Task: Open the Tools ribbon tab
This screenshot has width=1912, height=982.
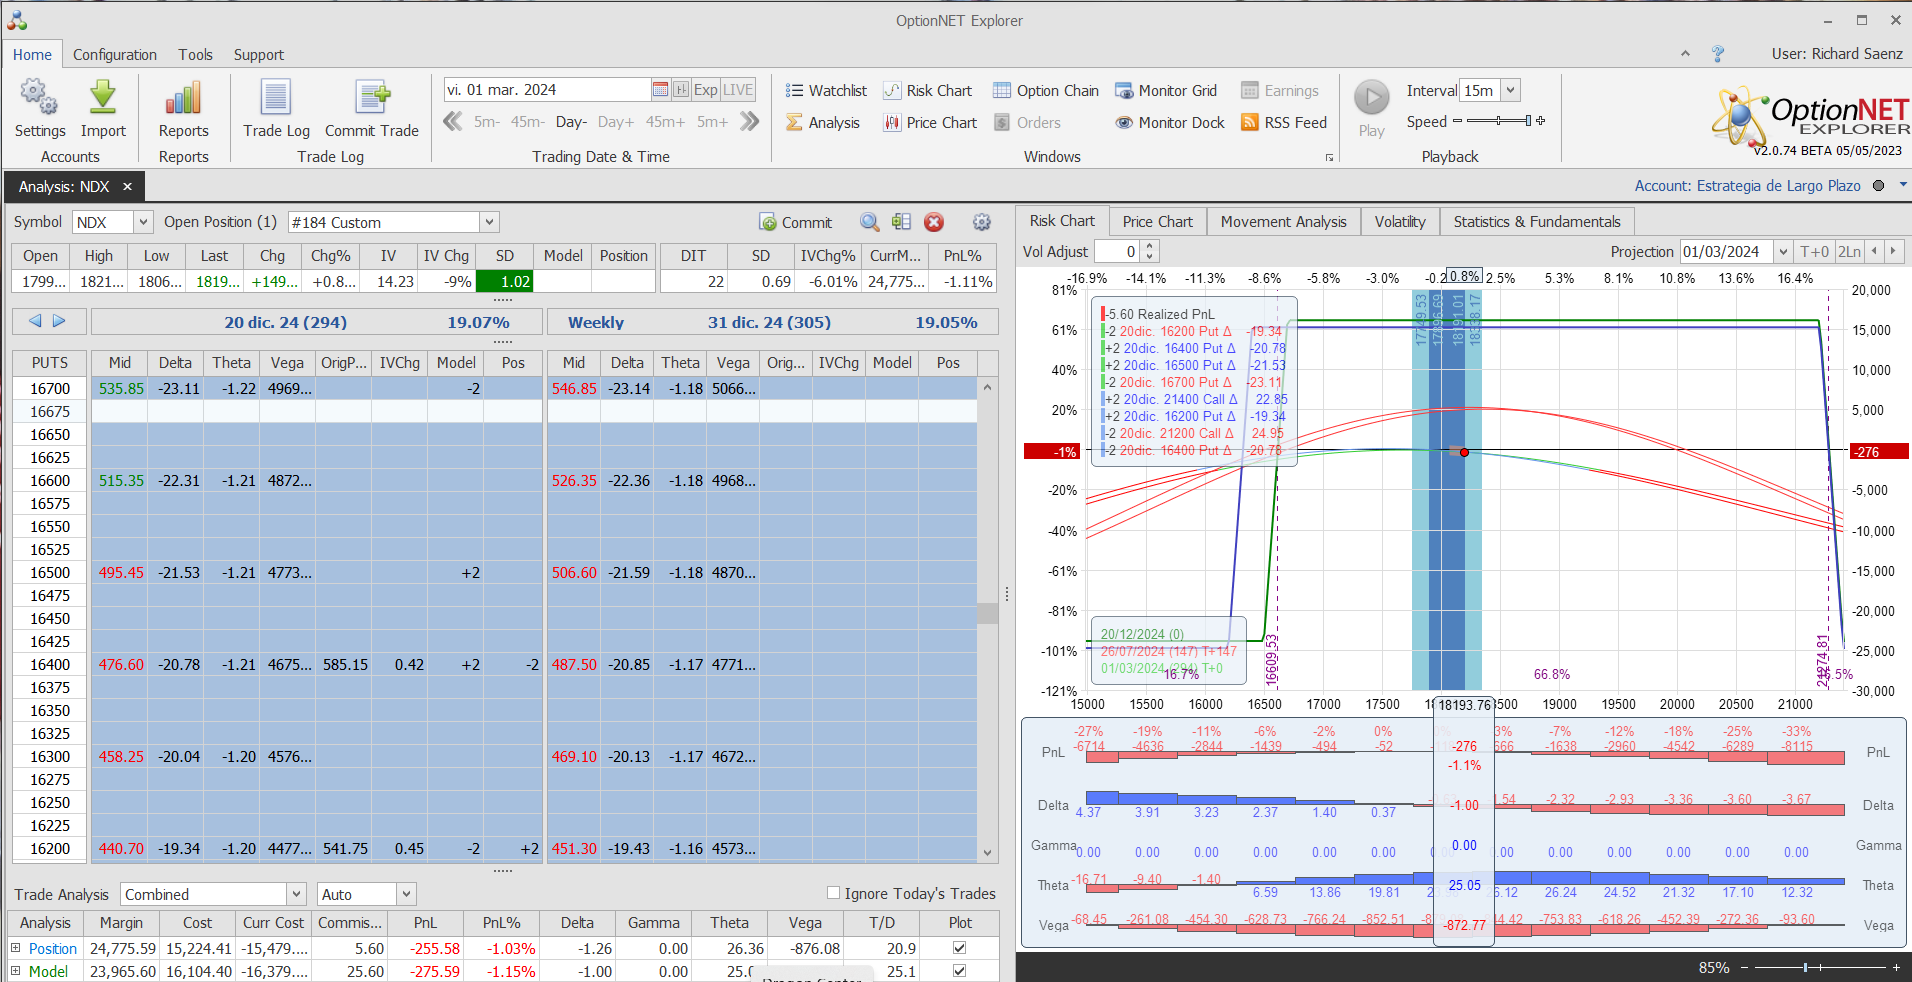Action: point(196,55)
